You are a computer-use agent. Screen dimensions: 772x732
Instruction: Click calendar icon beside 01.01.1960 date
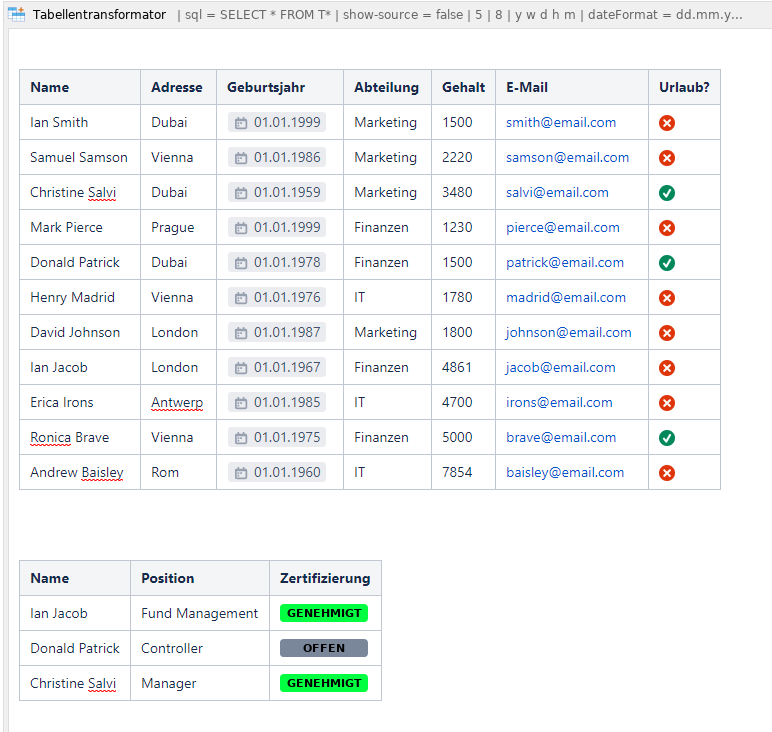pos(241,473)
